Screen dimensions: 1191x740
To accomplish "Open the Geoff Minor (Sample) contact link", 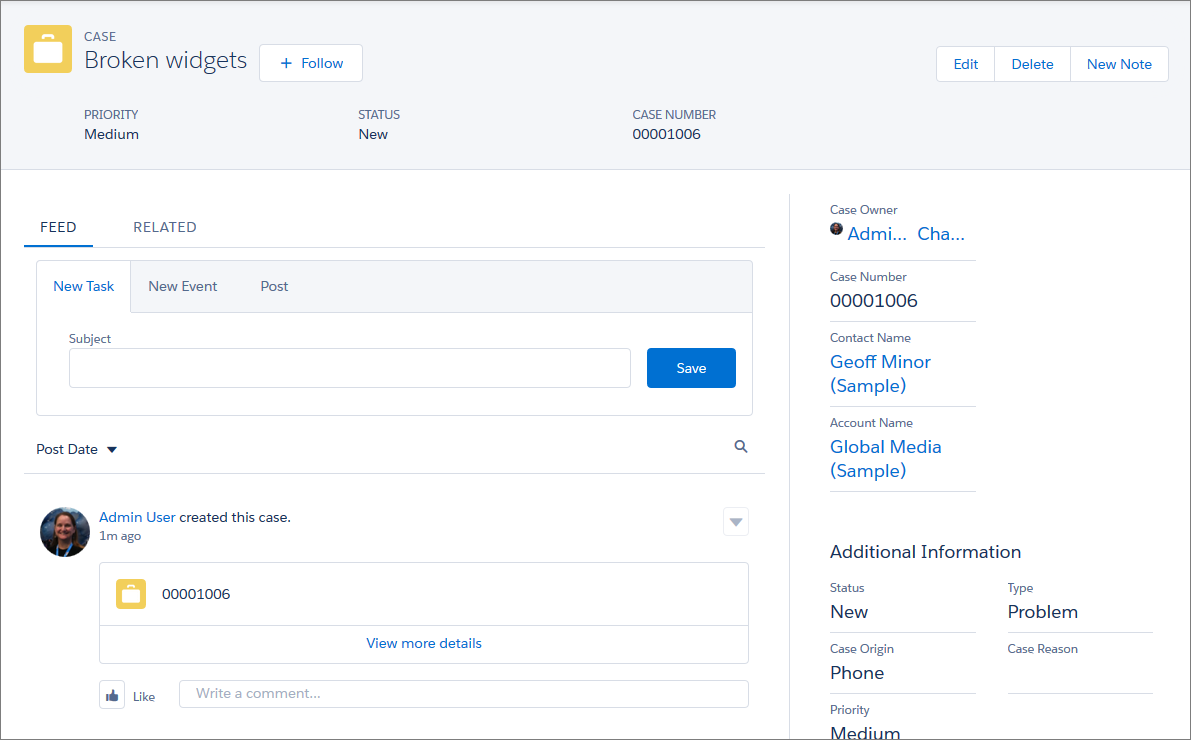I will (880, 373).
